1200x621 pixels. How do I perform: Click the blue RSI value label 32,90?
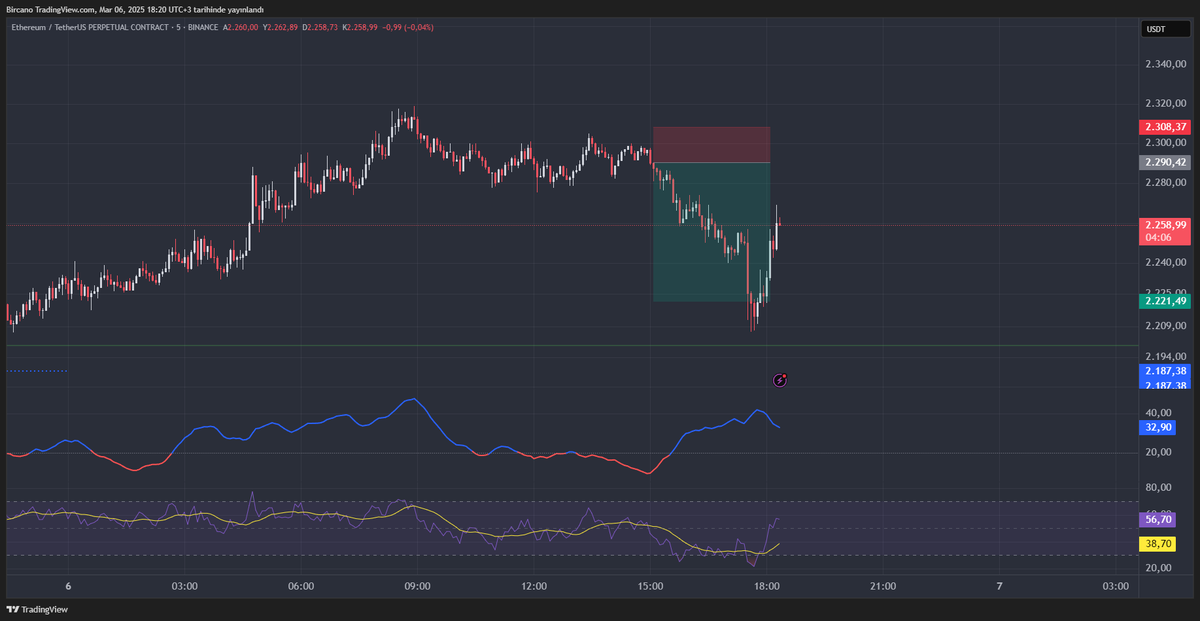tap(1159, 427)
